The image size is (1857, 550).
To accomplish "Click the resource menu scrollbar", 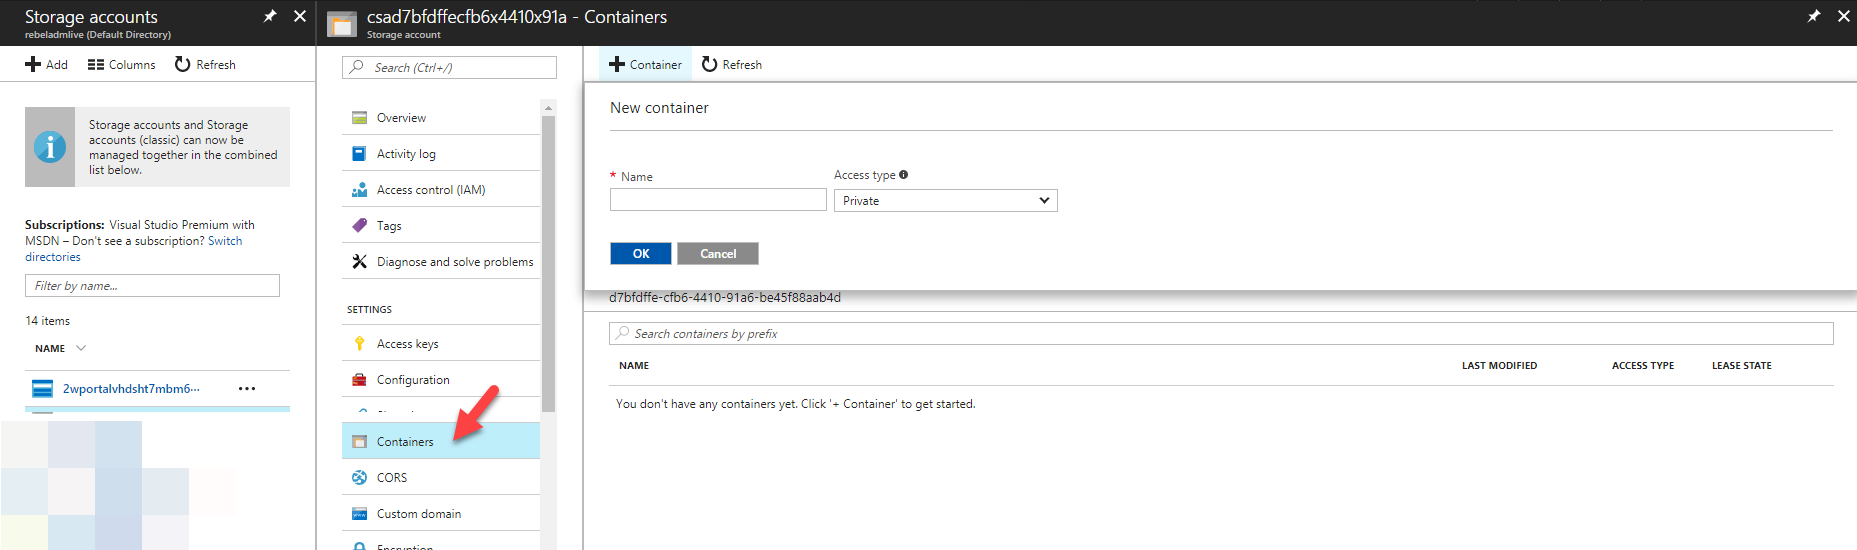I will click(548, 264).
